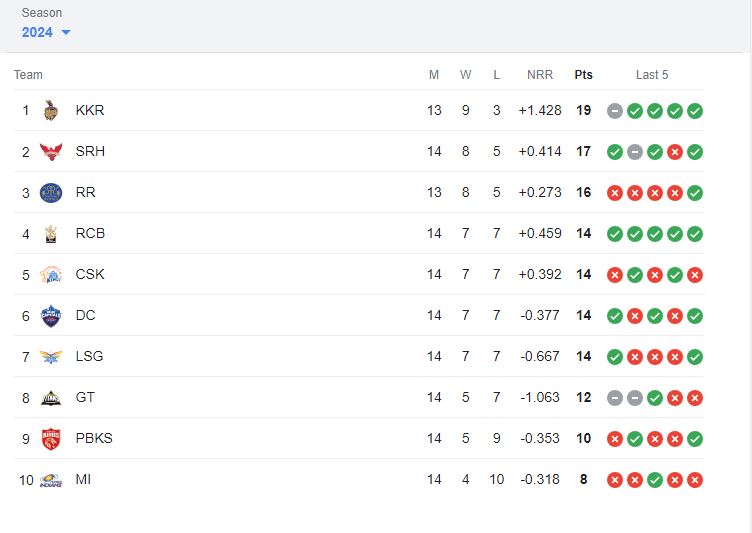The image size is (752, 533).
Task: Click the NRR column header
Action: pyautogui.click(x=540, y=75)
